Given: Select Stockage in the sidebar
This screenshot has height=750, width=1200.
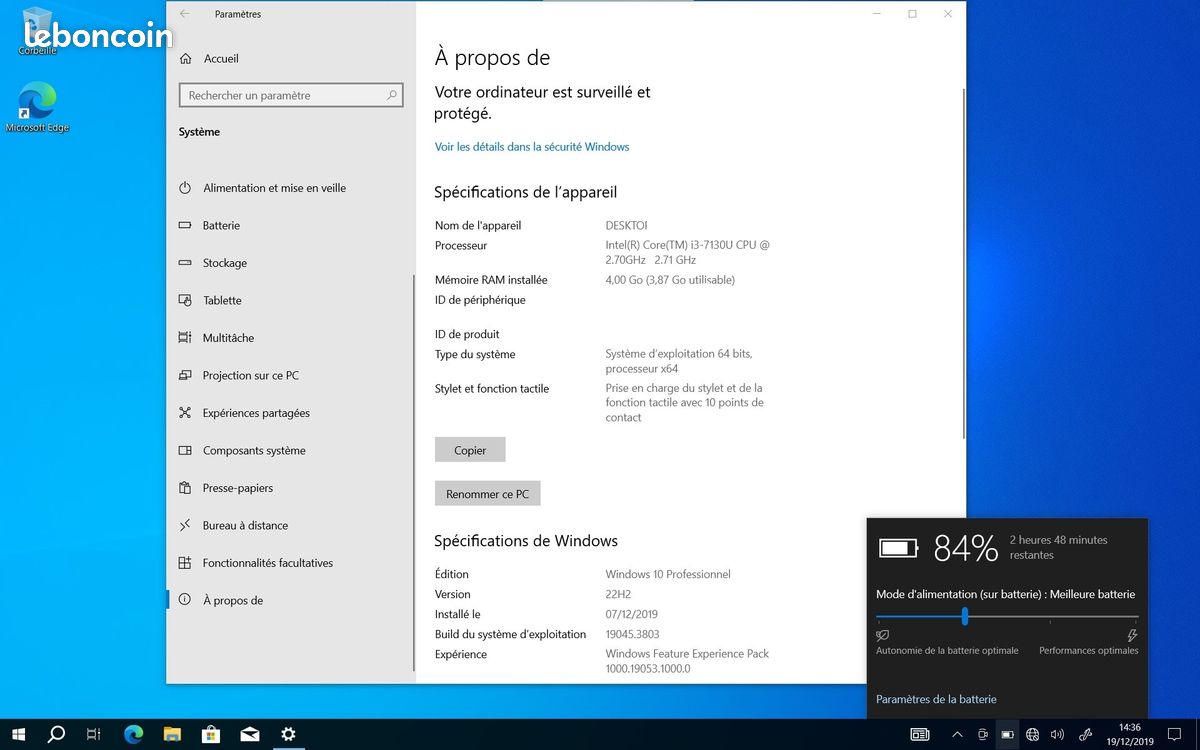Looking at the screenshot, I should point(225,263).
